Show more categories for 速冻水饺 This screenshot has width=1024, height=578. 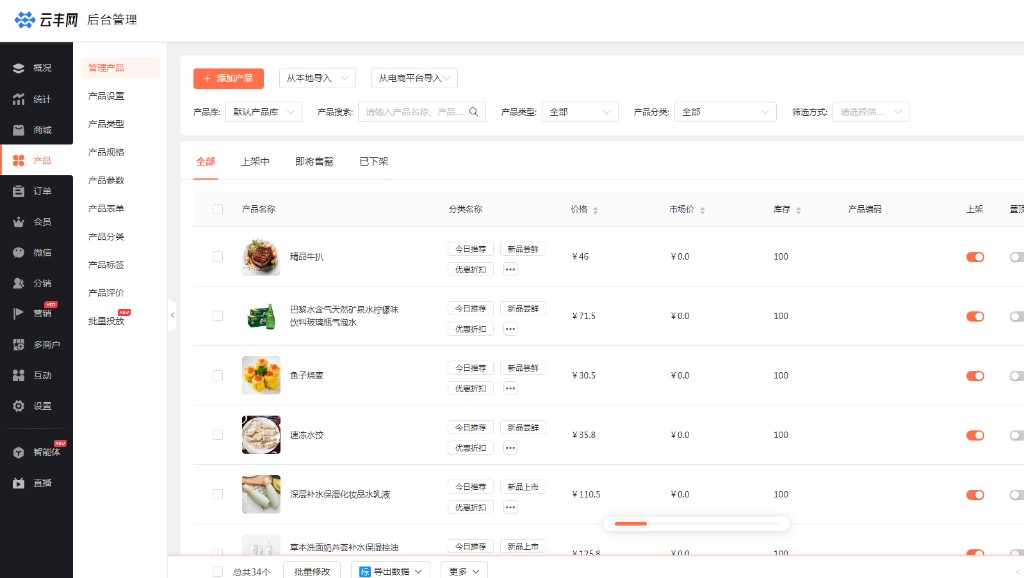(x=510, y=447)
